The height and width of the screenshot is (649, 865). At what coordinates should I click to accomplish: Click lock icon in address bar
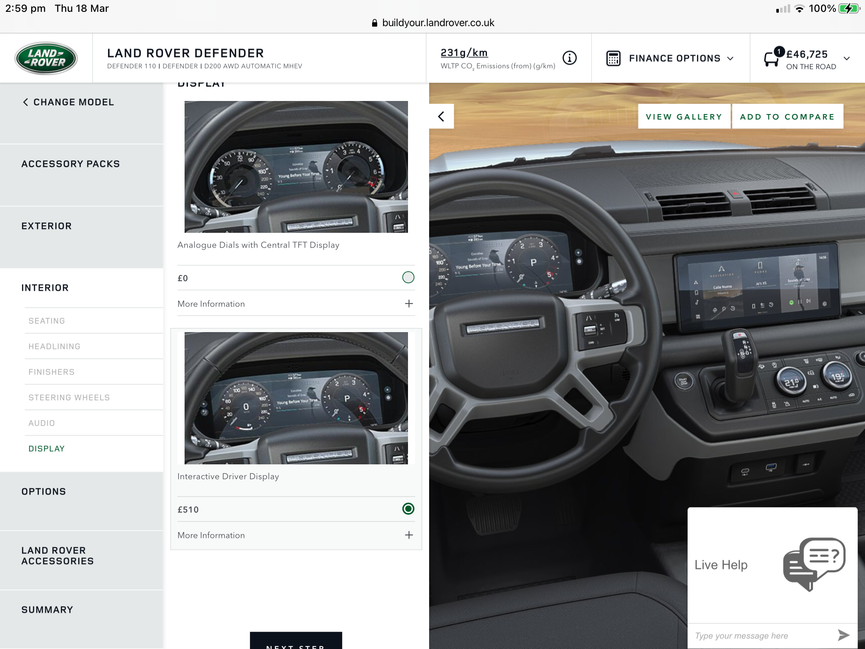375,23
